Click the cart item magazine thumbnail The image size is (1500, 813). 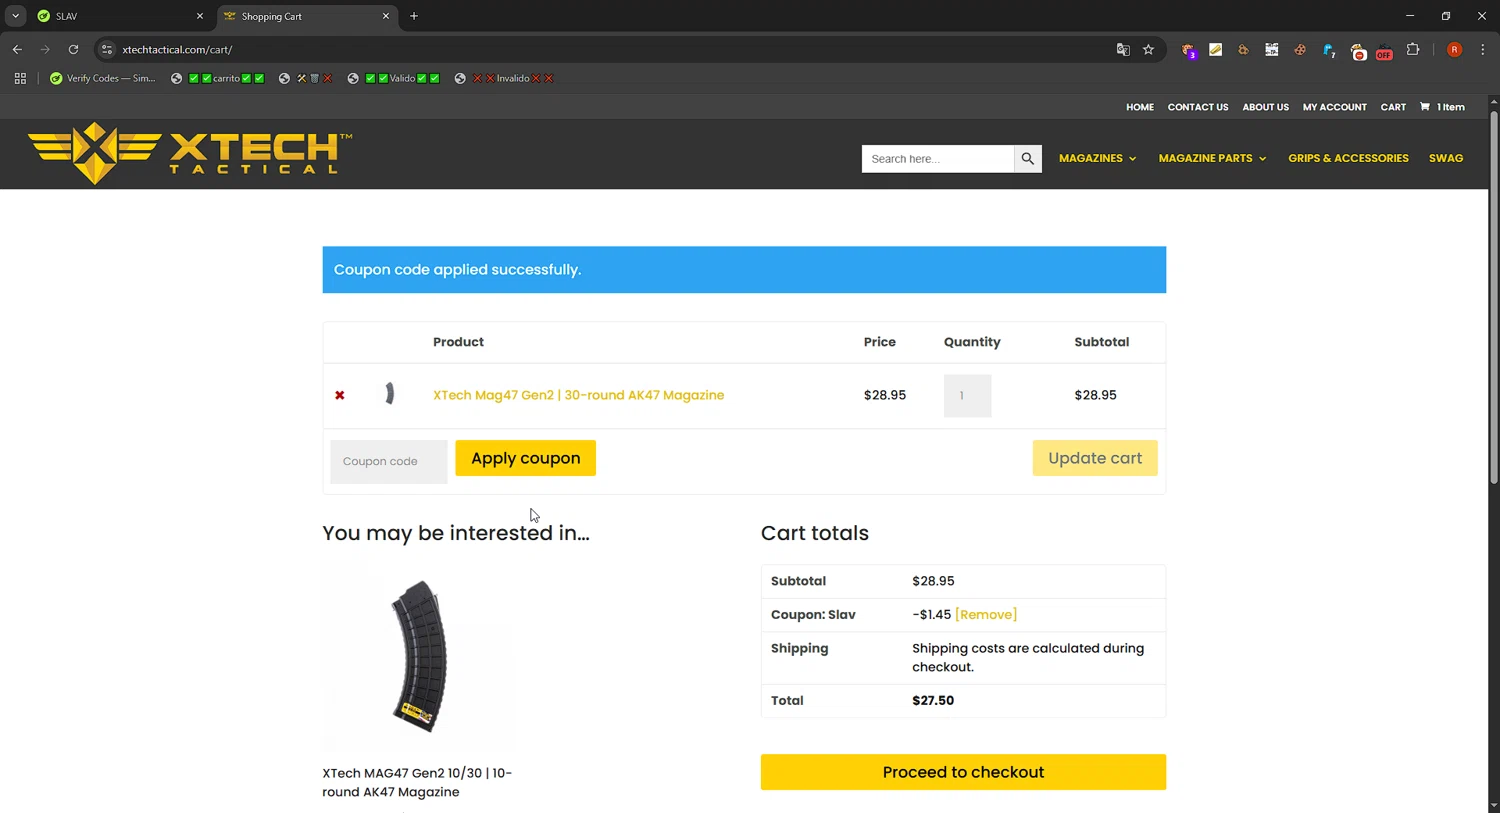[x=390, y=394]
